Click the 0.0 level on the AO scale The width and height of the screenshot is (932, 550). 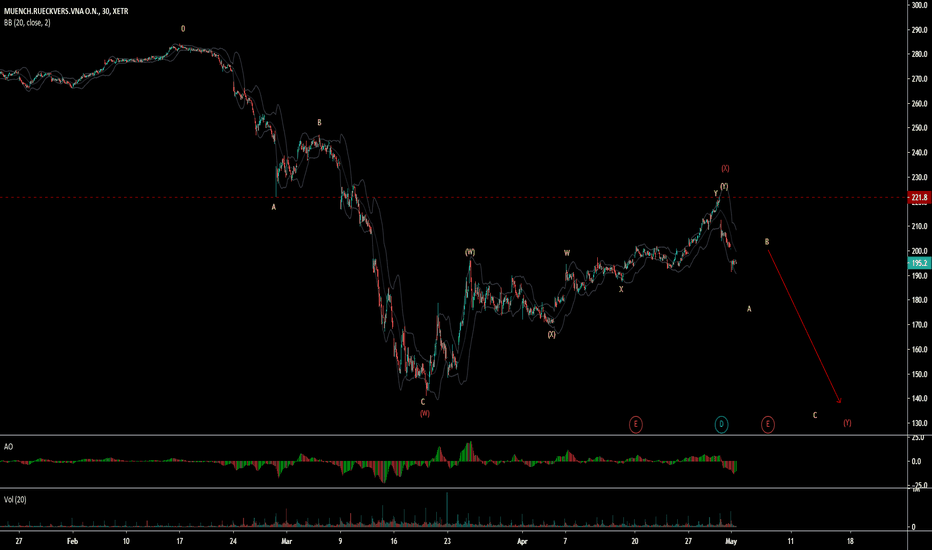916,461
